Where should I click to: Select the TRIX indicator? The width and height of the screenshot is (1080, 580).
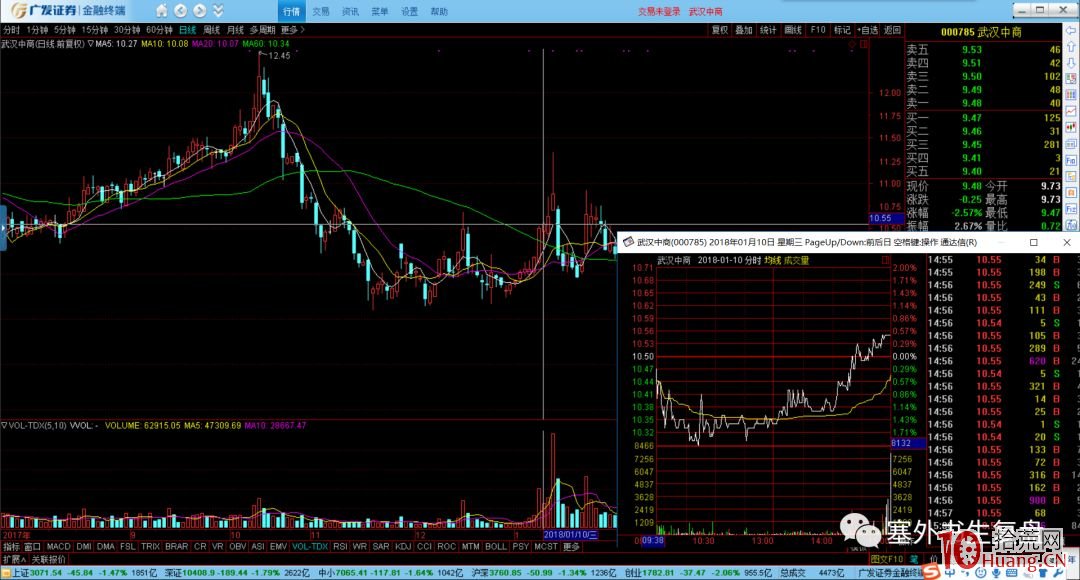(150, 546)
